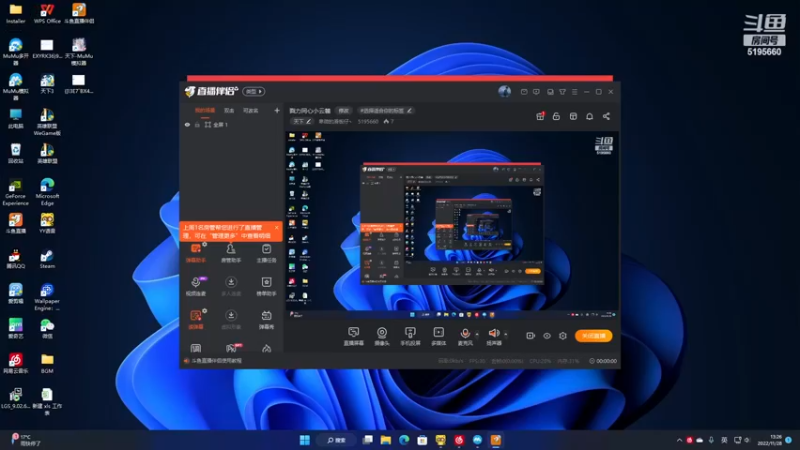
Task: Open the 主播任务 streamer tasks tool
Action: tap(266, 253)
